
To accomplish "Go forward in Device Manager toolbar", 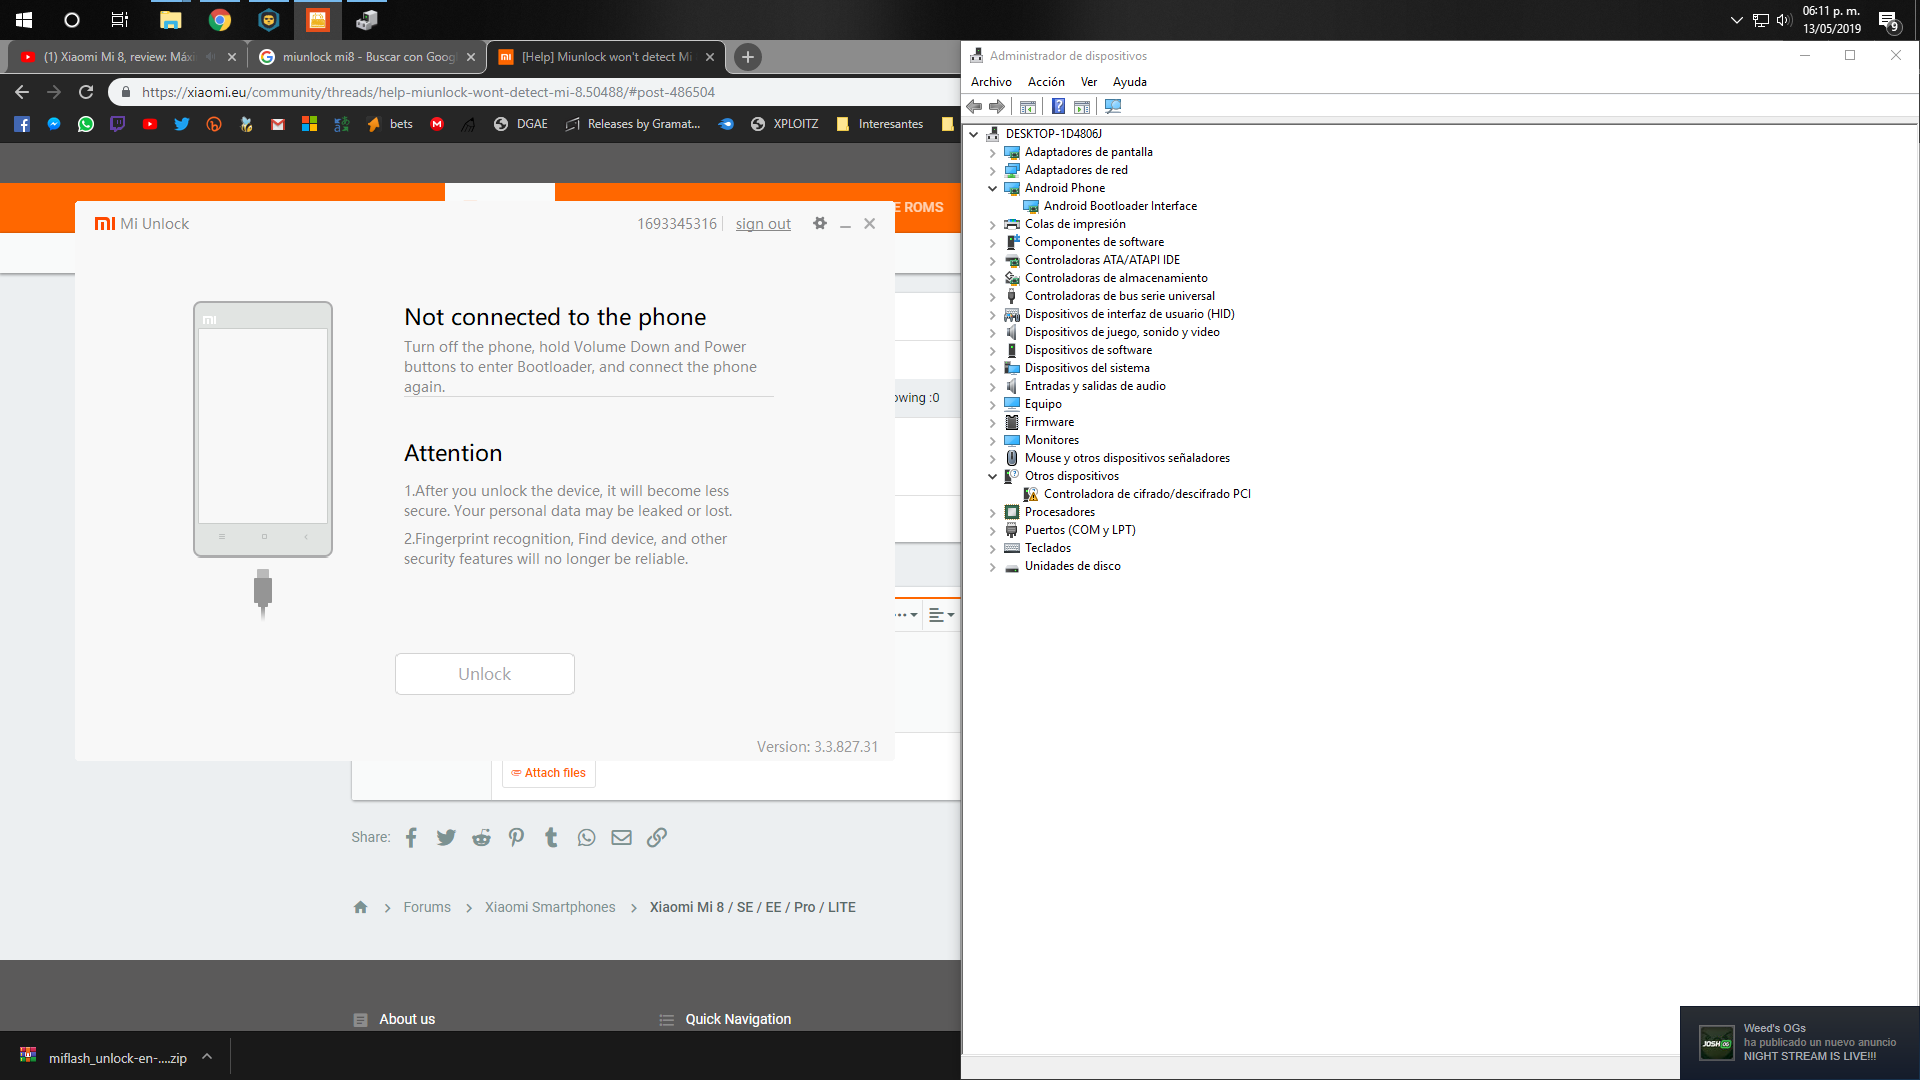I will (x=997, y=107).
